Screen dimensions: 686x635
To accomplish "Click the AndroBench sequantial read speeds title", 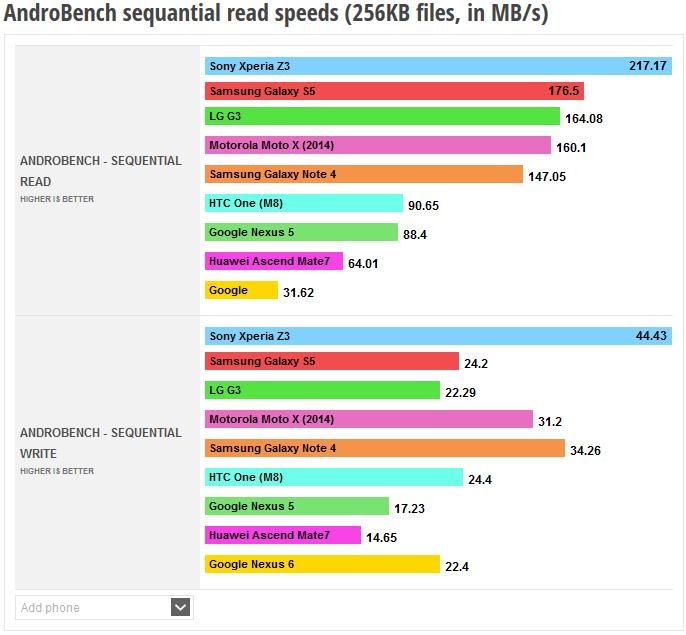I will (276, 13).
